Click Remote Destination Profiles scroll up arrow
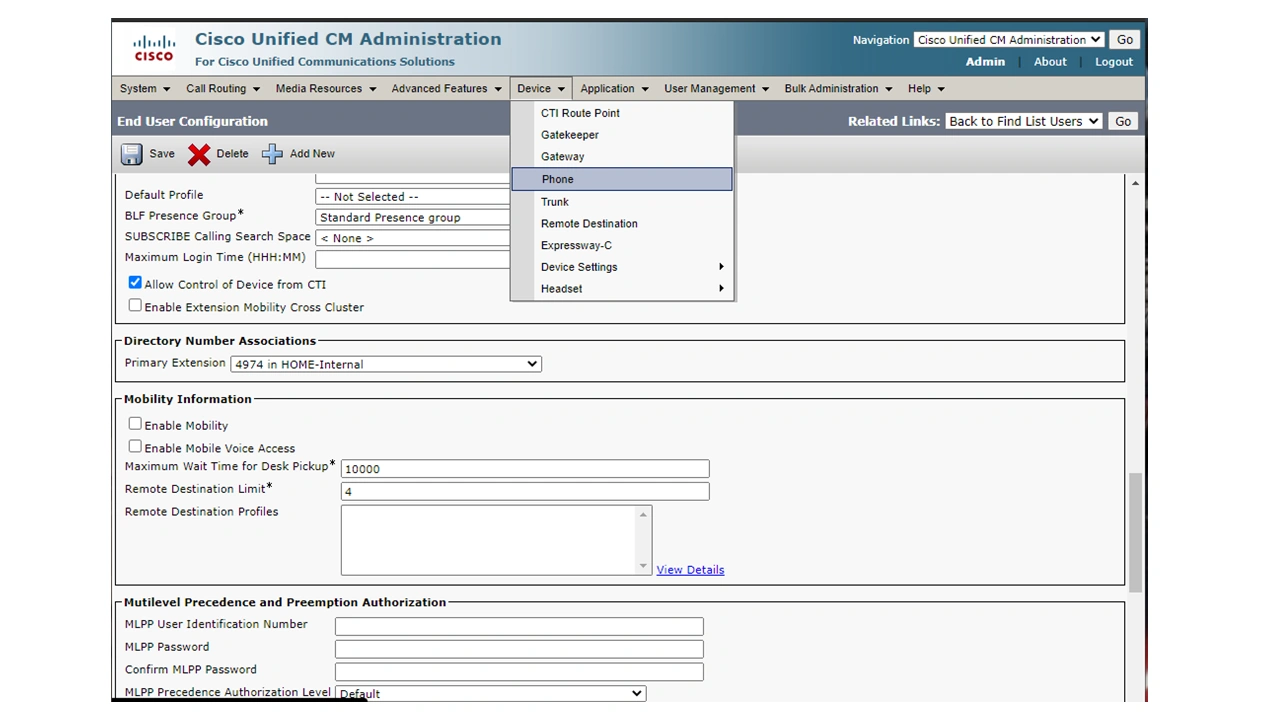This screenshot has width=1280, height=720. pos(643,514)
